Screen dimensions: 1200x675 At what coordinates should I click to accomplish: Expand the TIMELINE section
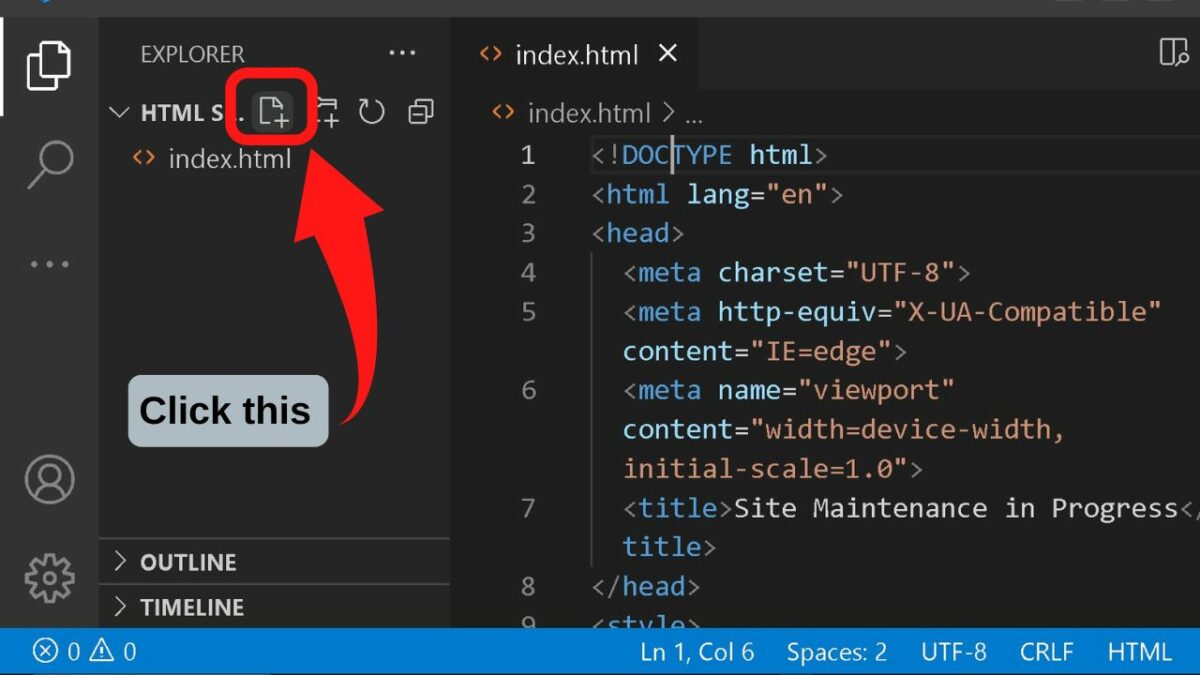(275, 607)
